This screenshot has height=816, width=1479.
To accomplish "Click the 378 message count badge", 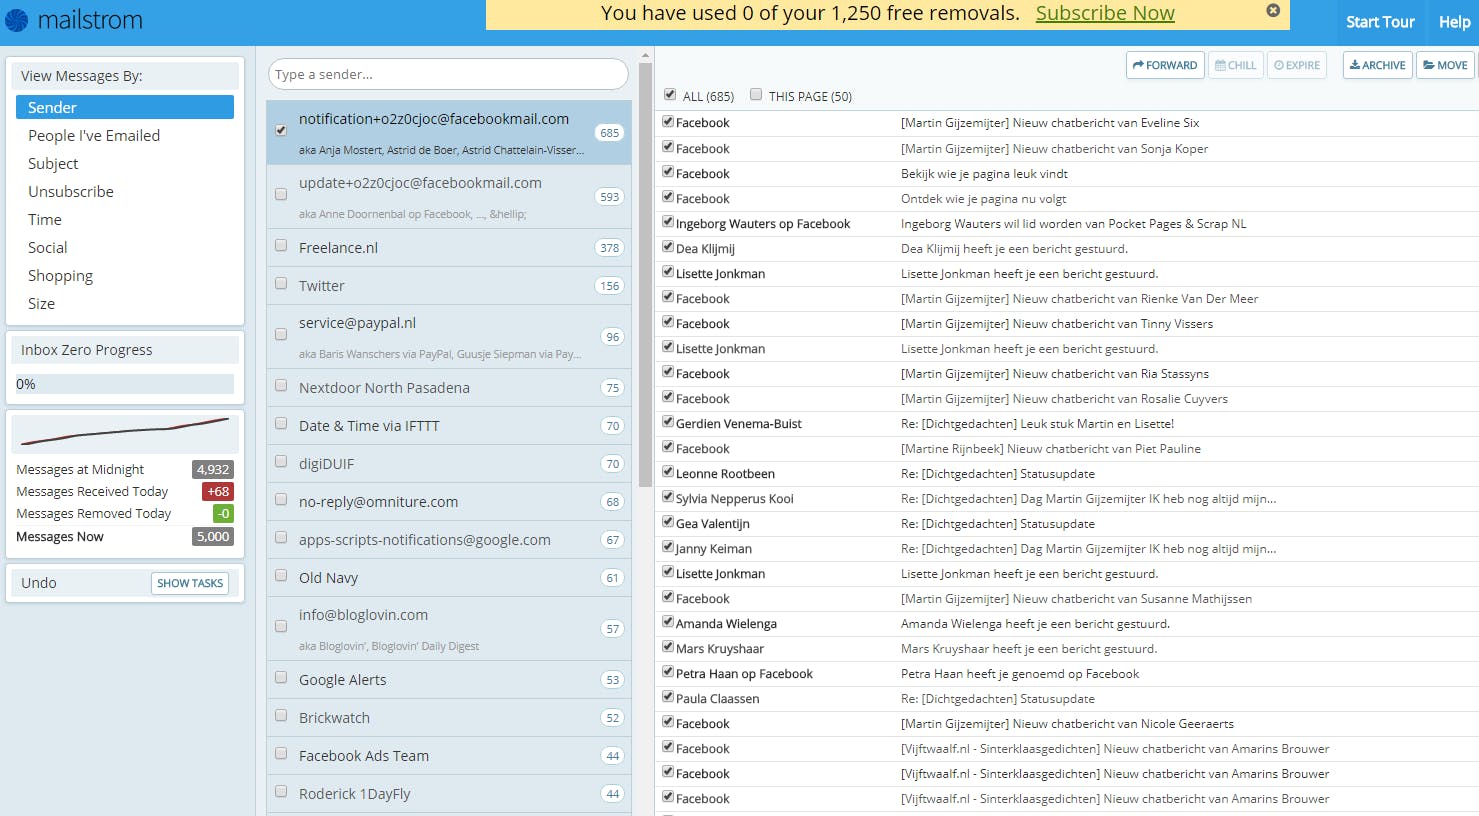I will click(x=609, y=248).
